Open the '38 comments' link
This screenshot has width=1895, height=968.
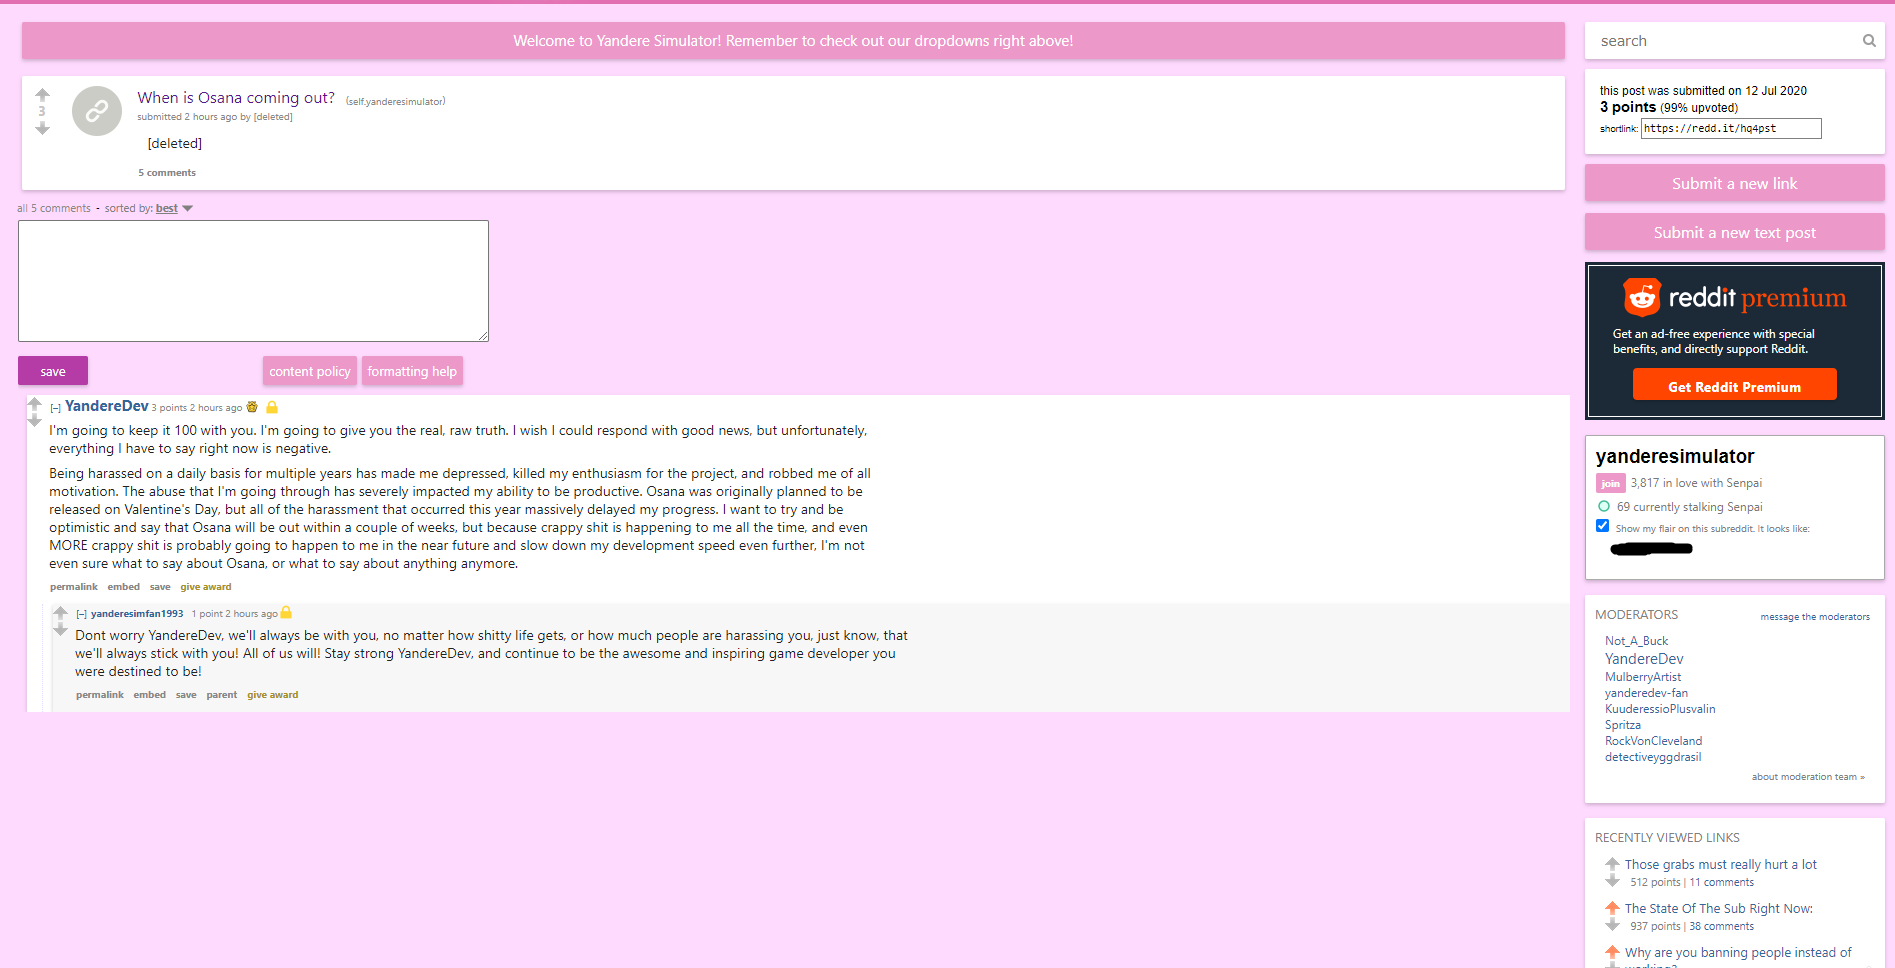(x=1721, y=926)
